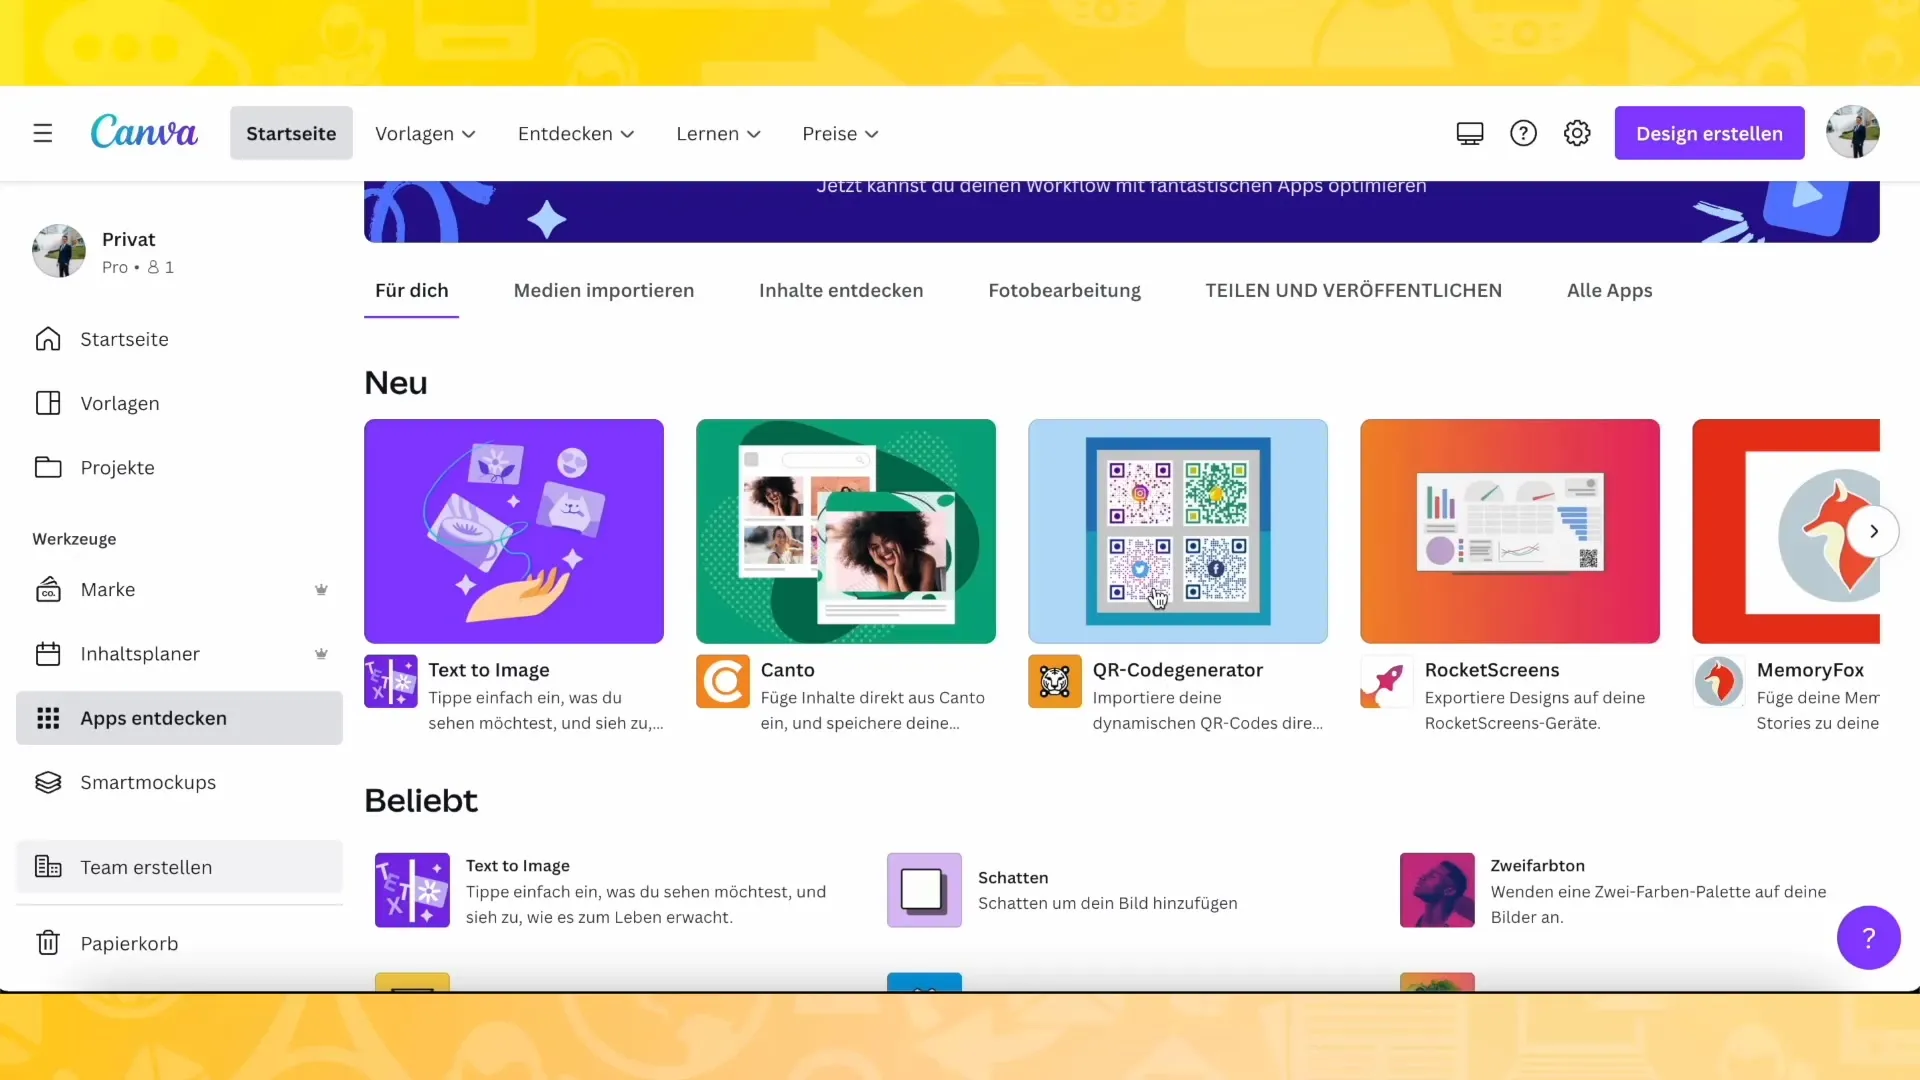The image size is (1920, 1080).
Task: Click the Text to Image app icon under Neu
Action: [x=391, y=681]
